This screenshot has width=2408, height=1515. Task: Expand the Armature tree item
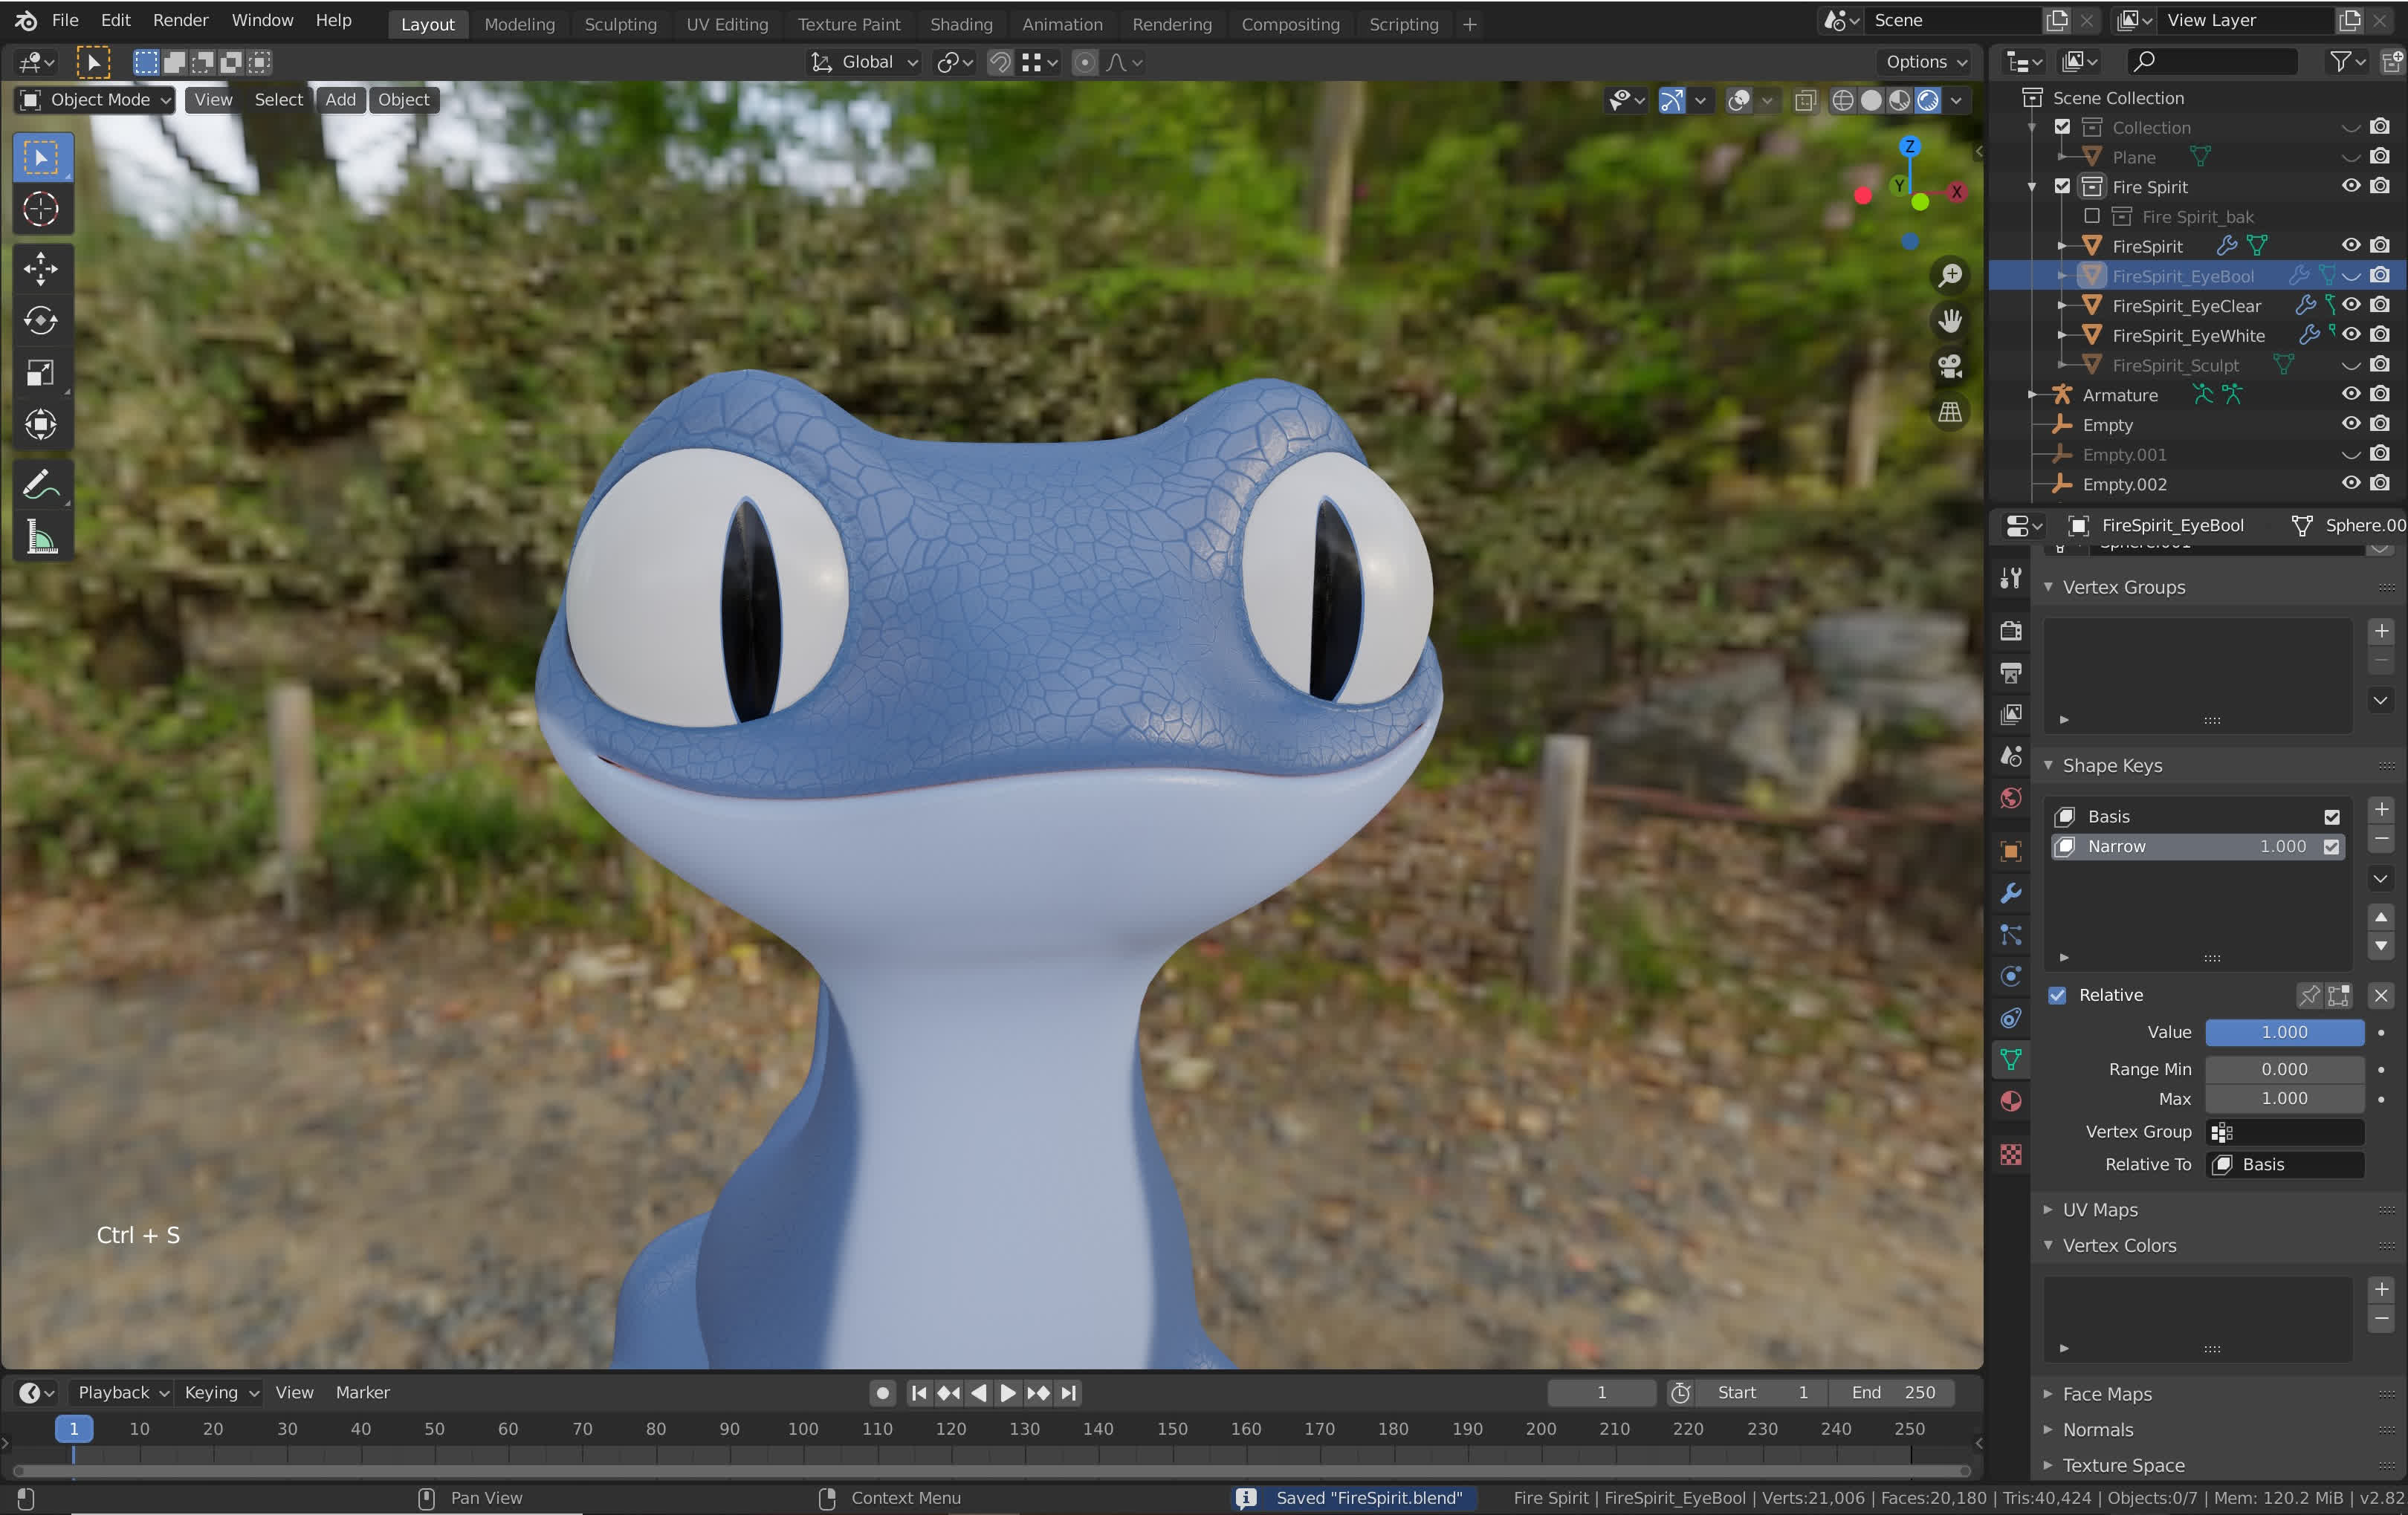pyautogui.click(x=2031, y=395)
